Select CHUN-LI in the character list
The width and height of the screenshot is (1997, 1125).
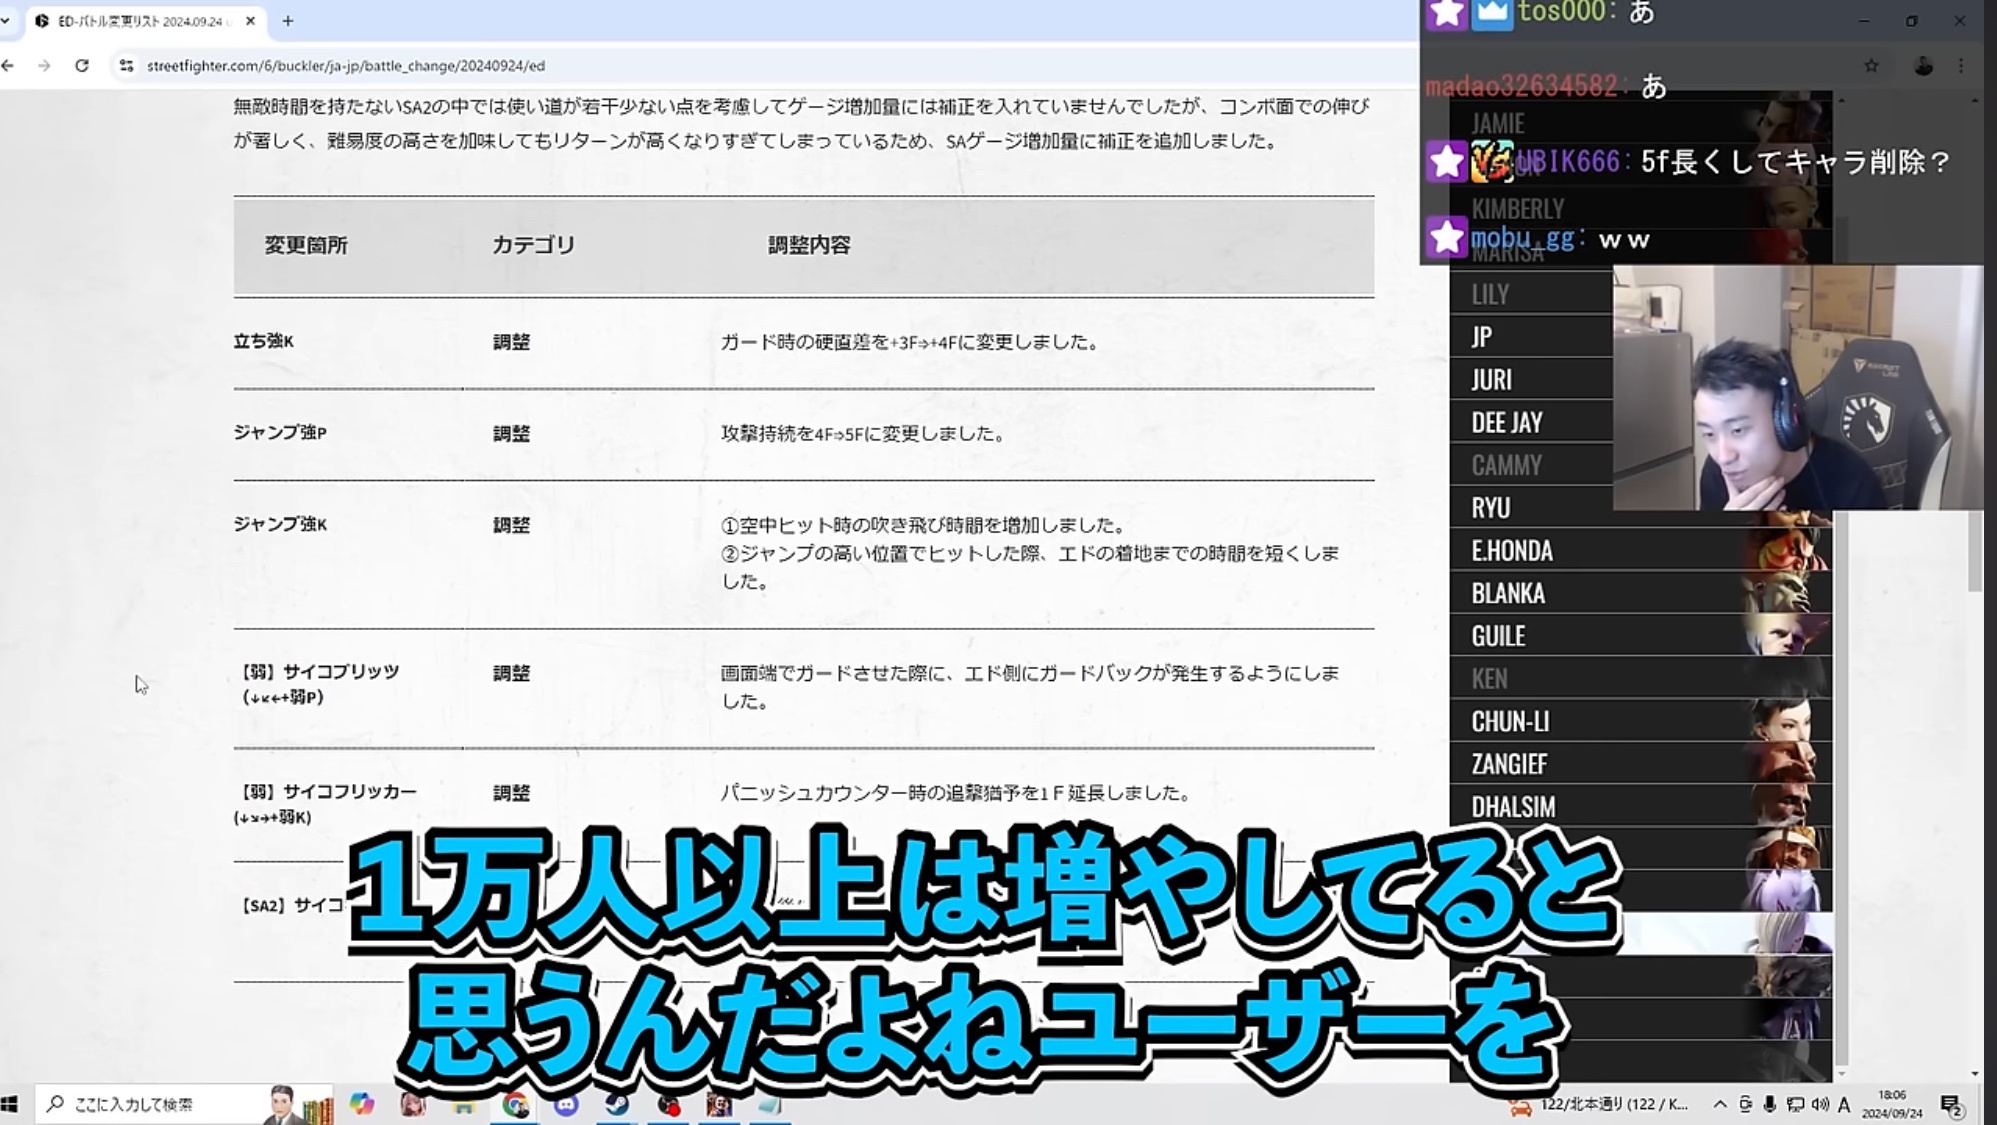(1640, 721)
